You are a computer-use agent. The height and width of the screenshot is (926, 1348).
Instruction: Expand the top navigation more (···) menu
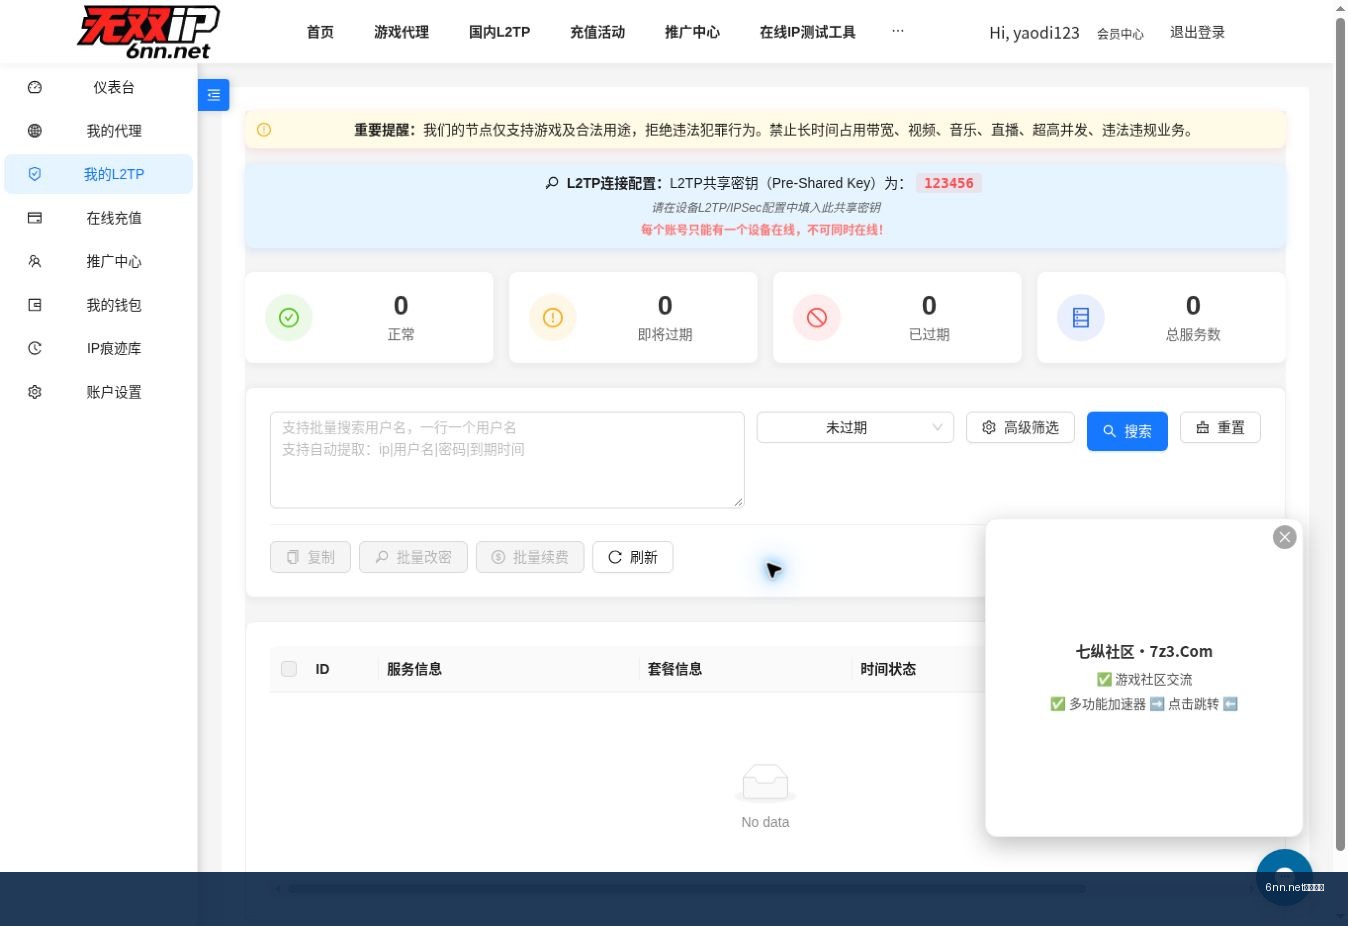point(898,32)
